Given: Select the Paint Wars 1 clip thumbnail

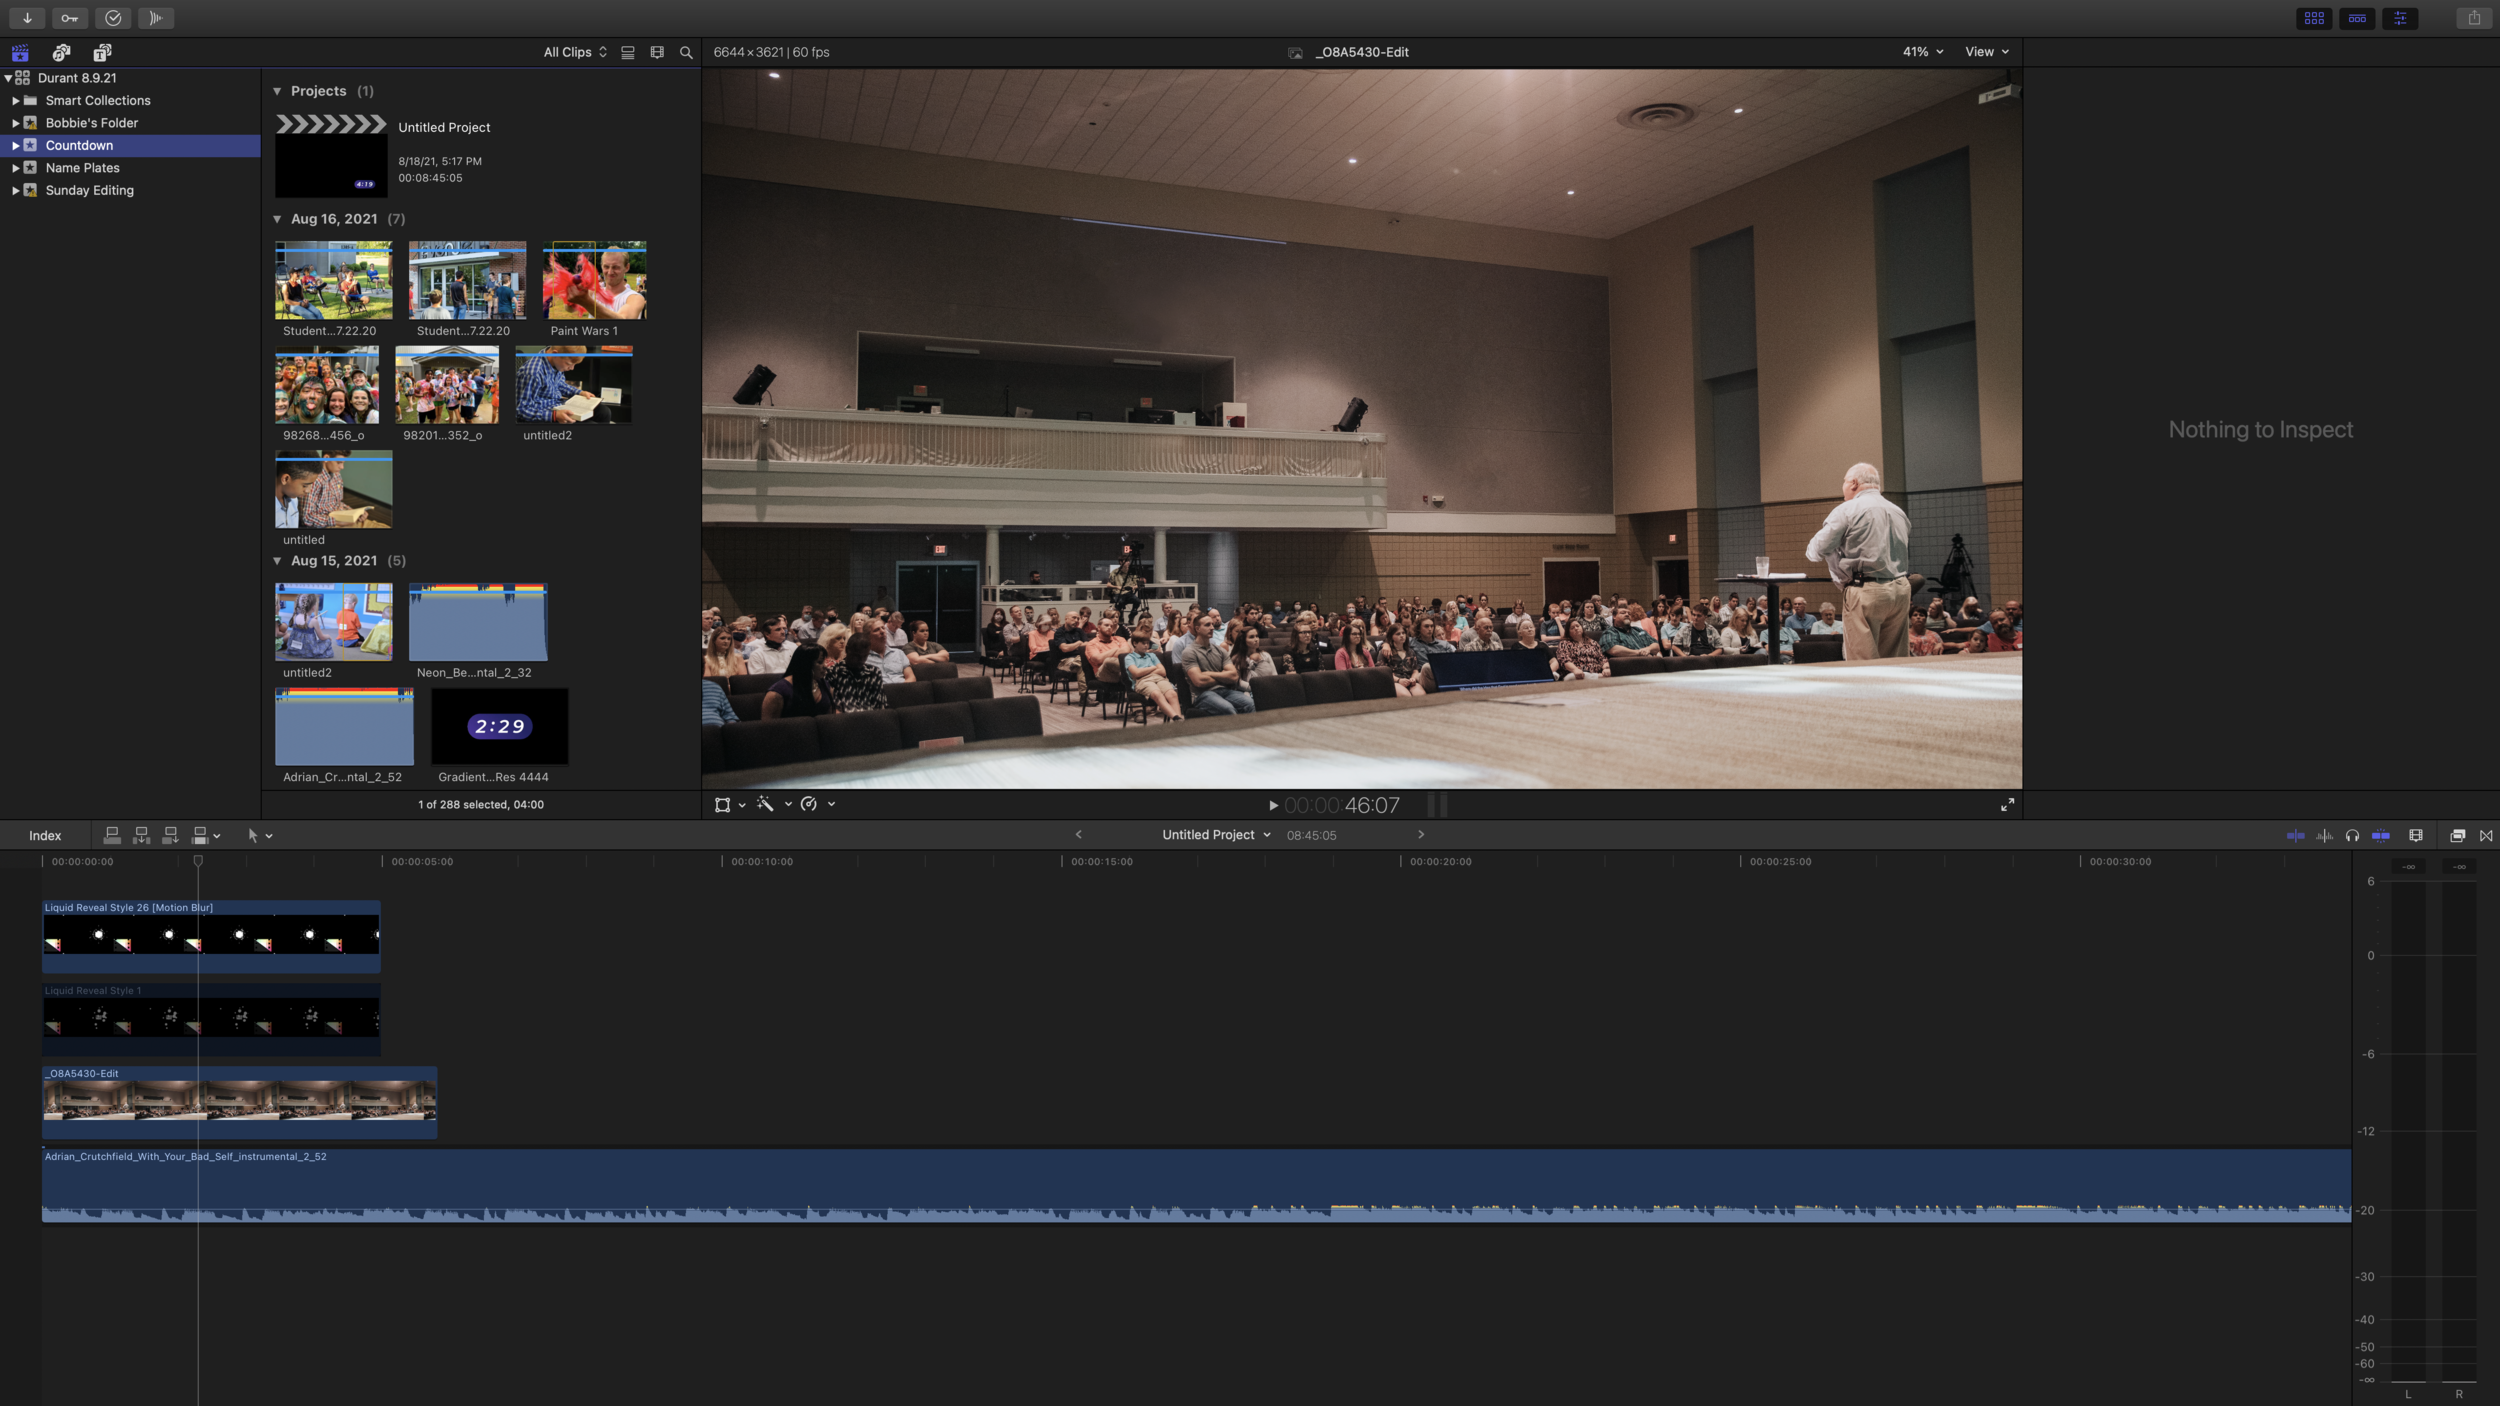Looking at the screenshot, I should (x=594, y=281).
